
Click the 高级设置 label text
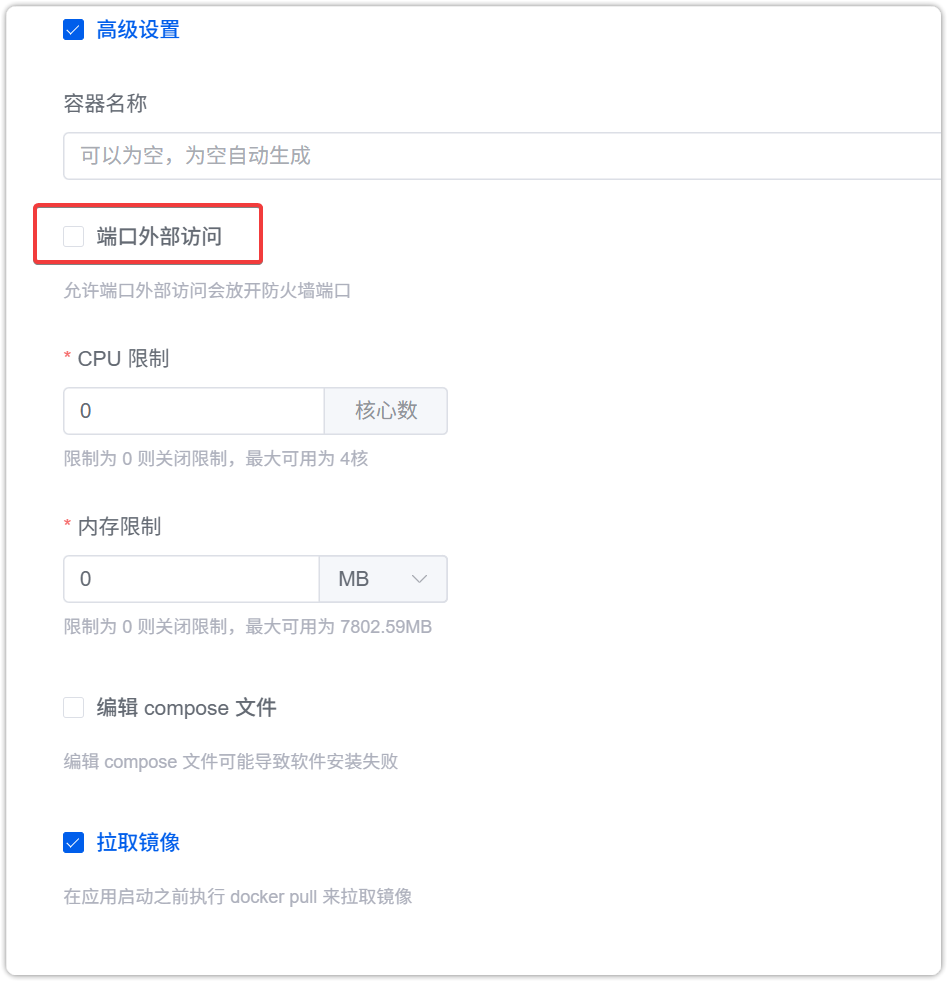(x=138, y=30)
